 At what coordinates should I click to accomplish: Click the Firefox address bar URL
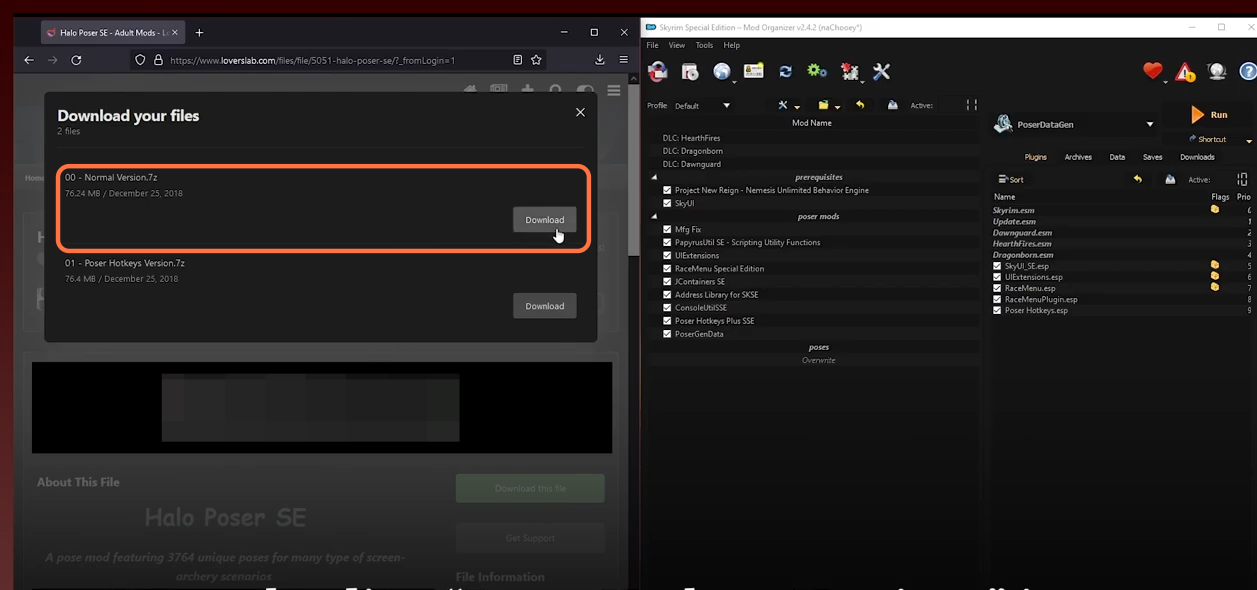tap(312, 60)
